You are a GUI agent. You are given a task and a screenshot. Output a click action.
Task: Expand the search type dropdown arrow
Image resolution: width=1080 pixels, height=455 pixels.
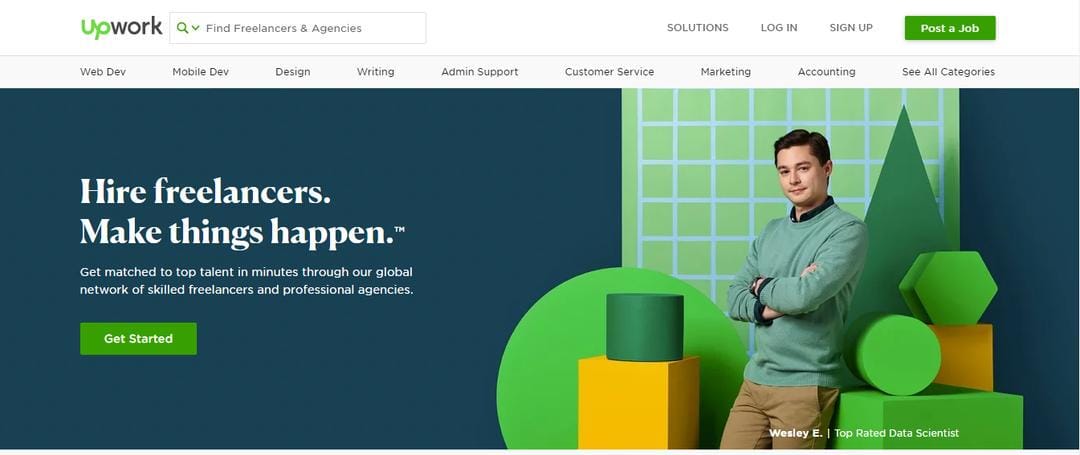click(196, 28)
